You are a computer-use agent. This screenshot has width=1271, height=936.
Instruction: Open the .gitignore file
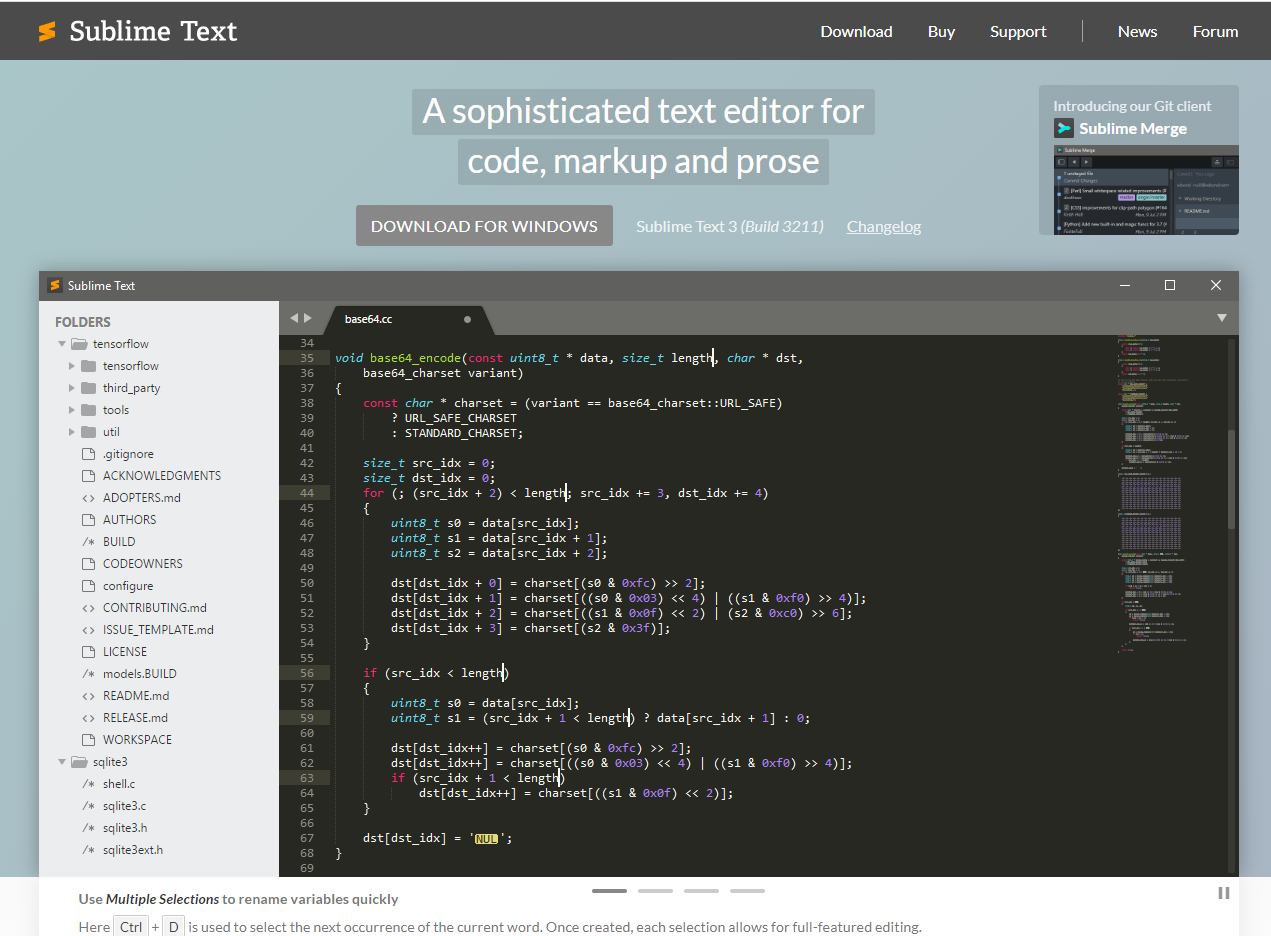[128, 454]
